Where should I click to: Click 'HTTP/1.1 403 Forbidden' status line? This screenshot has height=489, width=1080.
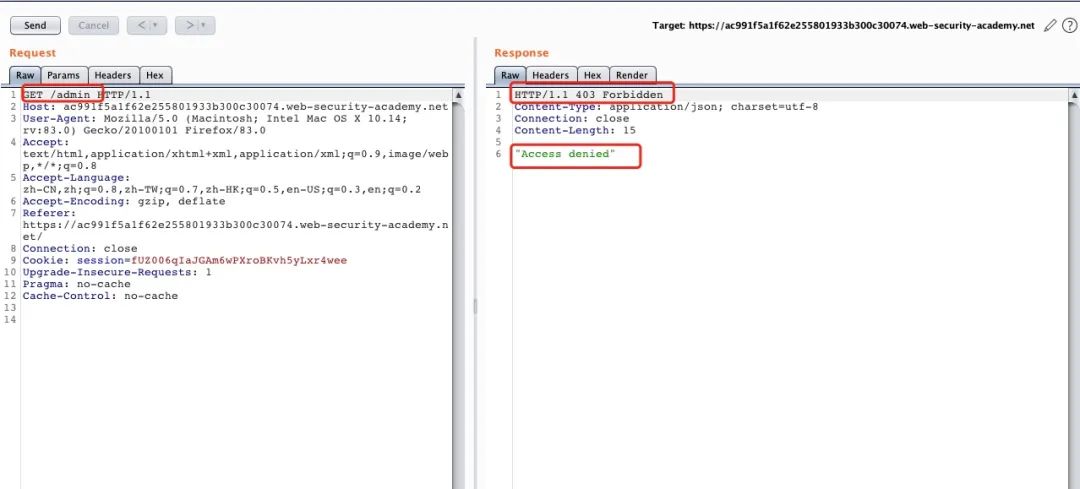(589, 95)
